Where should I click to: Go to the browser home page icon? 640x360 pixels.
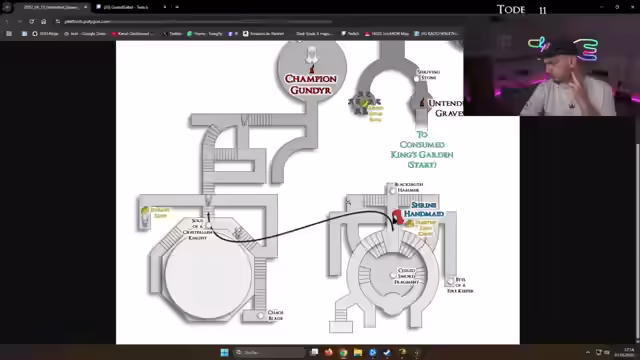44,21
